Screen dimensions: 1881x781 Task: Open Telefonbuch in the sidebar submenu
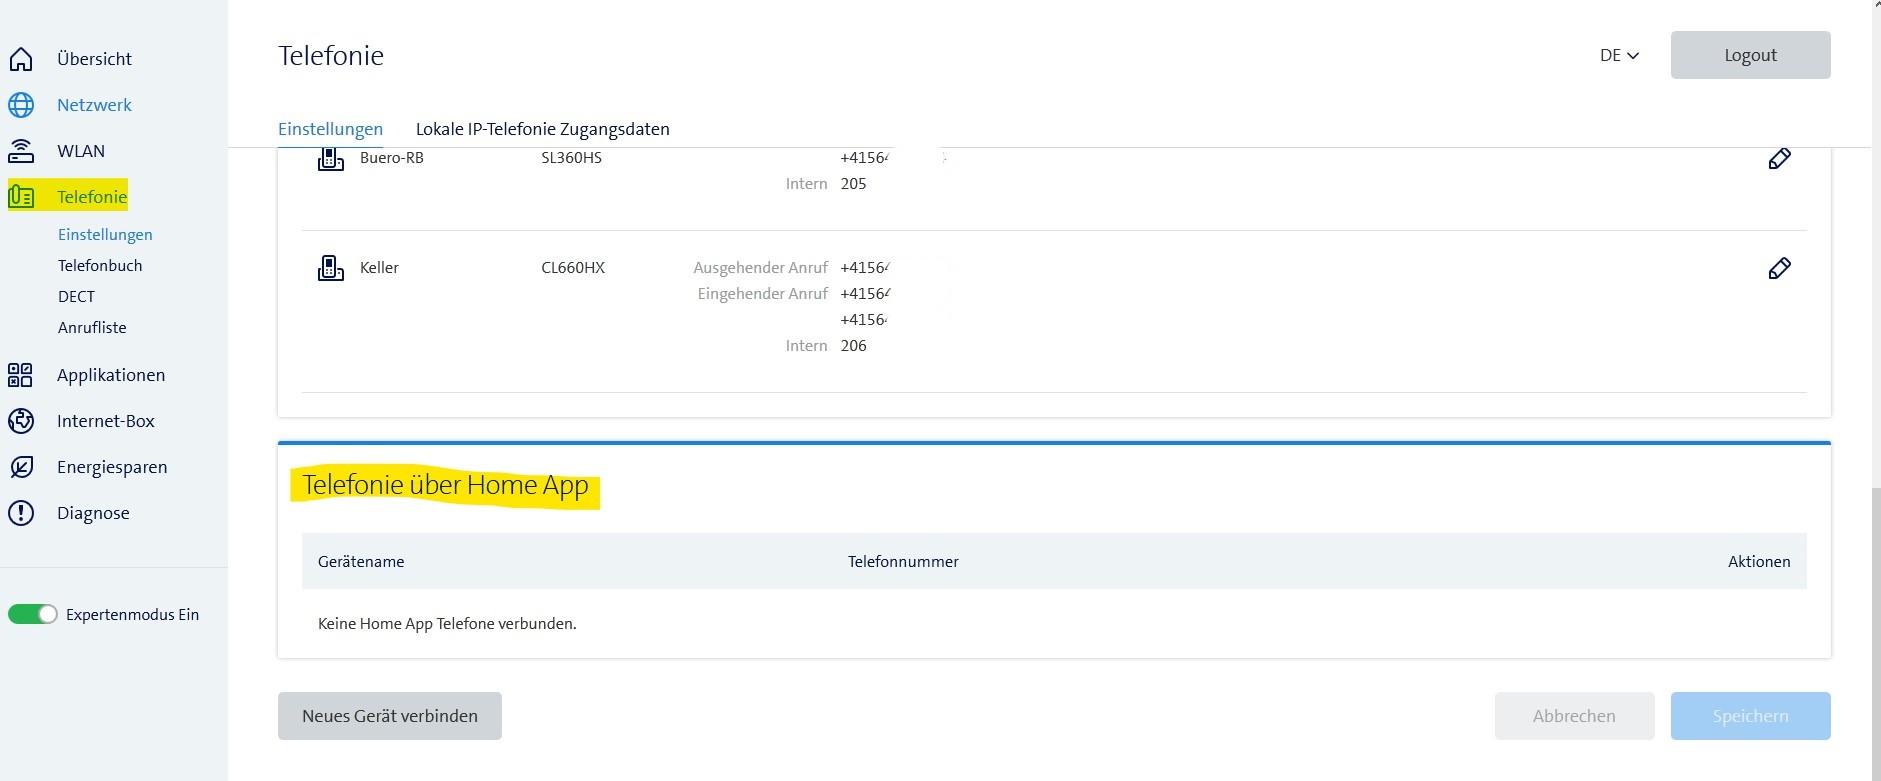pos(100,265)
